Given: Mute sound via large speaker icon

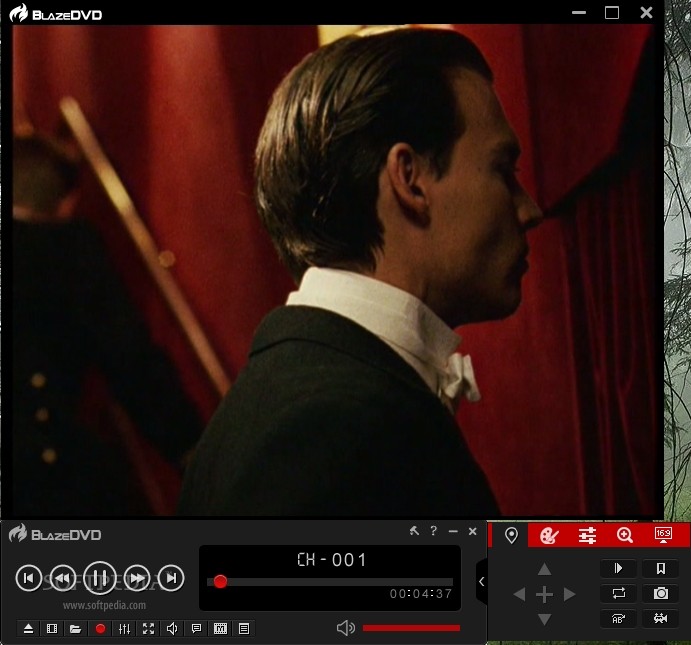Looking at the screenshot, I should point(346,628).
